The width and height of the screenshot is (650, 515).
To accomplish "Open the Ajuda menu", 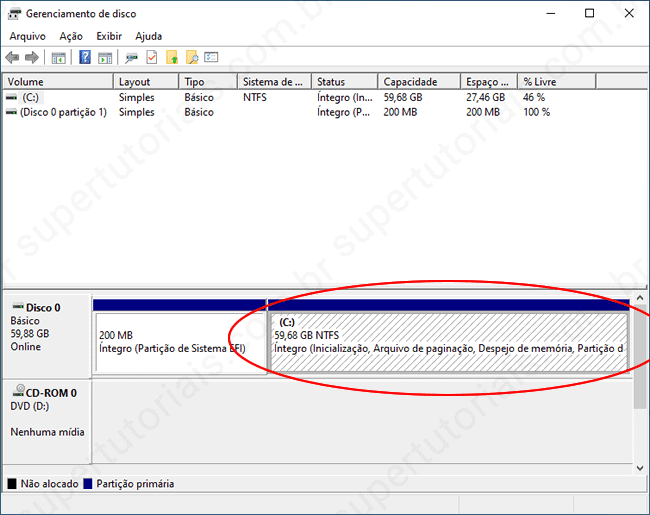I will 148,36.
